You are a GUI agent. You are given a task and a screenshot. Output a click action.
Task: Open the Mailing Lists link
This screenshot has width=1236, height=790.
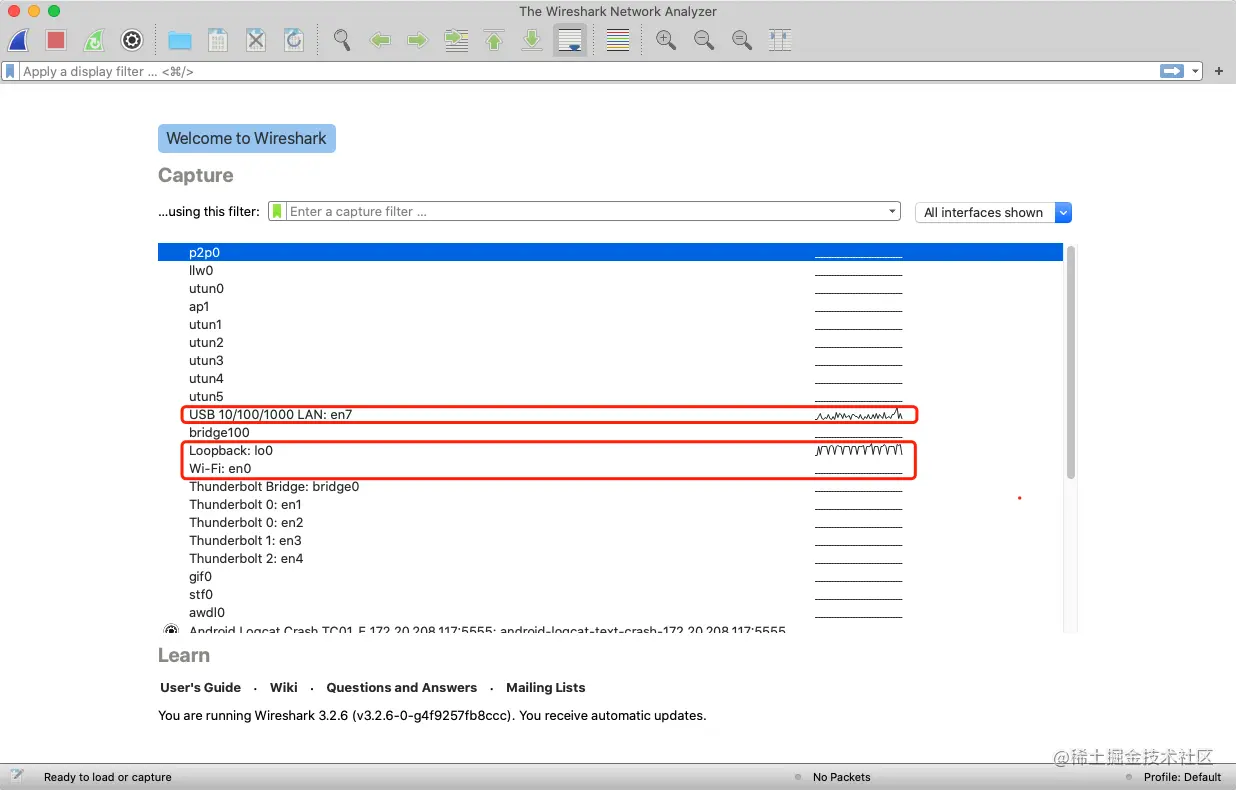point(546,687)
